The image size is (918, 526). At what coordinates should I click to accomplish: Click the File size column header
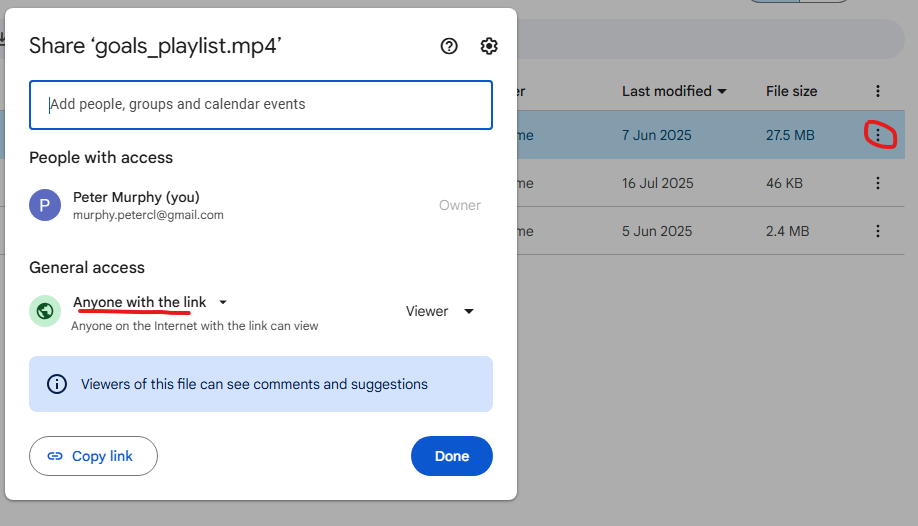tap(791, 91)
